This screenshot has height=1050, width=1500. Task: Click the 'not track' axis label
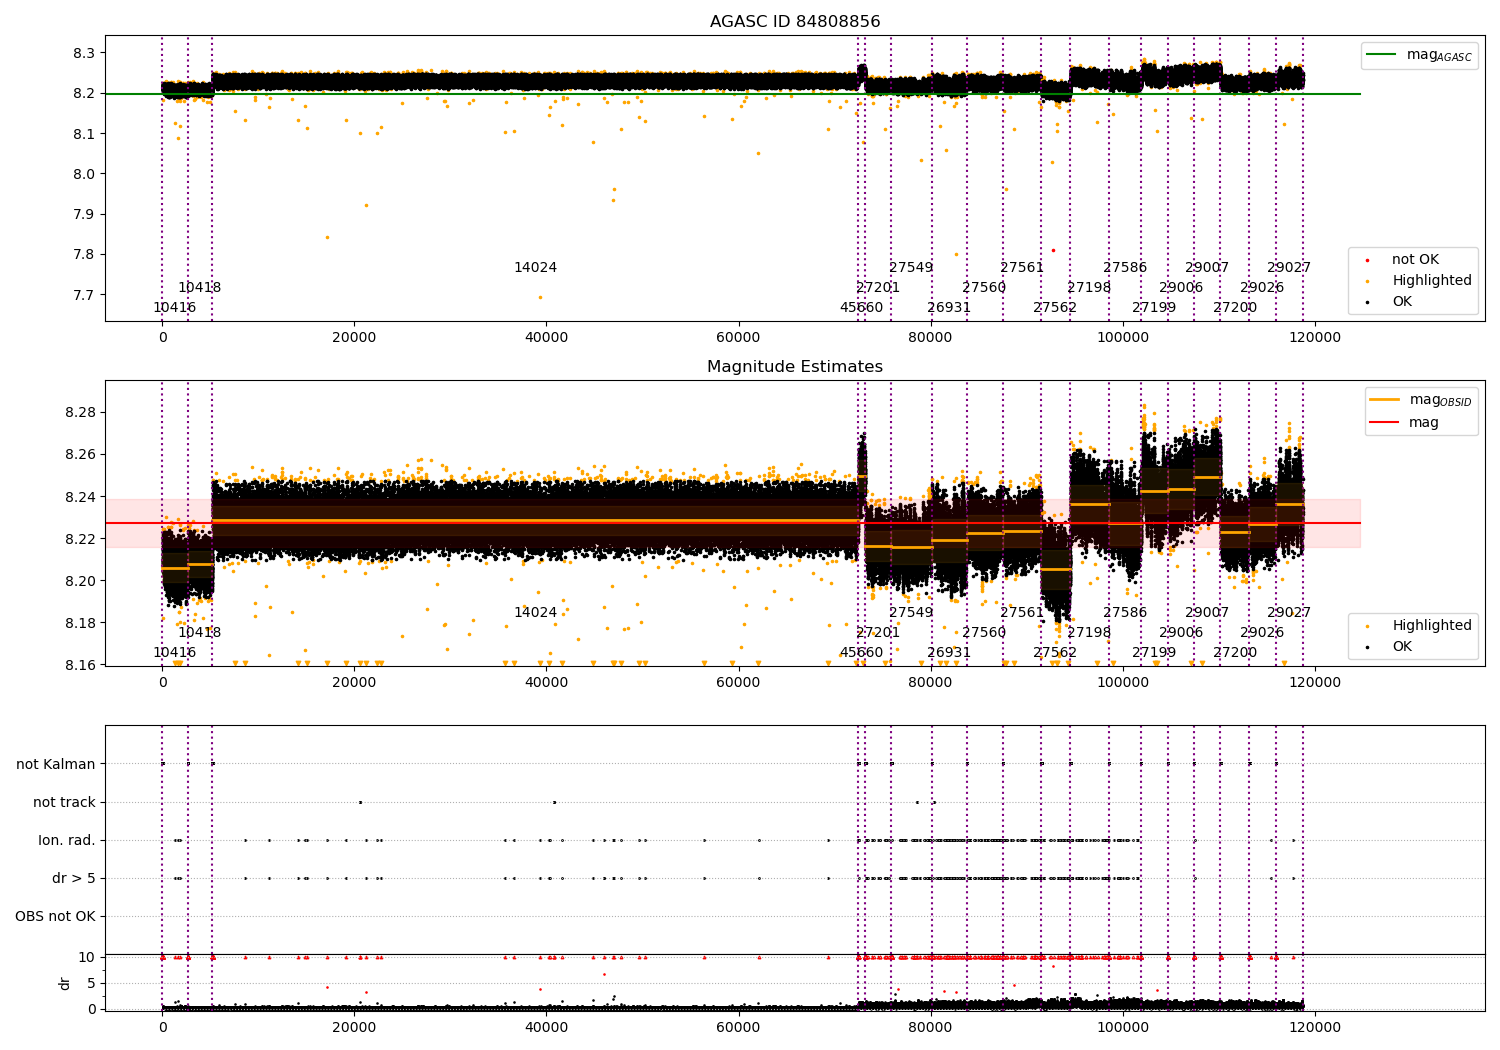pyautogui.click(x=64, y=803)
